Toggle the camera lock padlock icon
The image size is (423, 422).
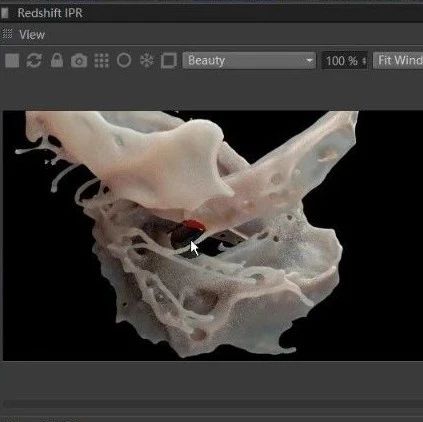pyautogui.click(x=57, y=61)
